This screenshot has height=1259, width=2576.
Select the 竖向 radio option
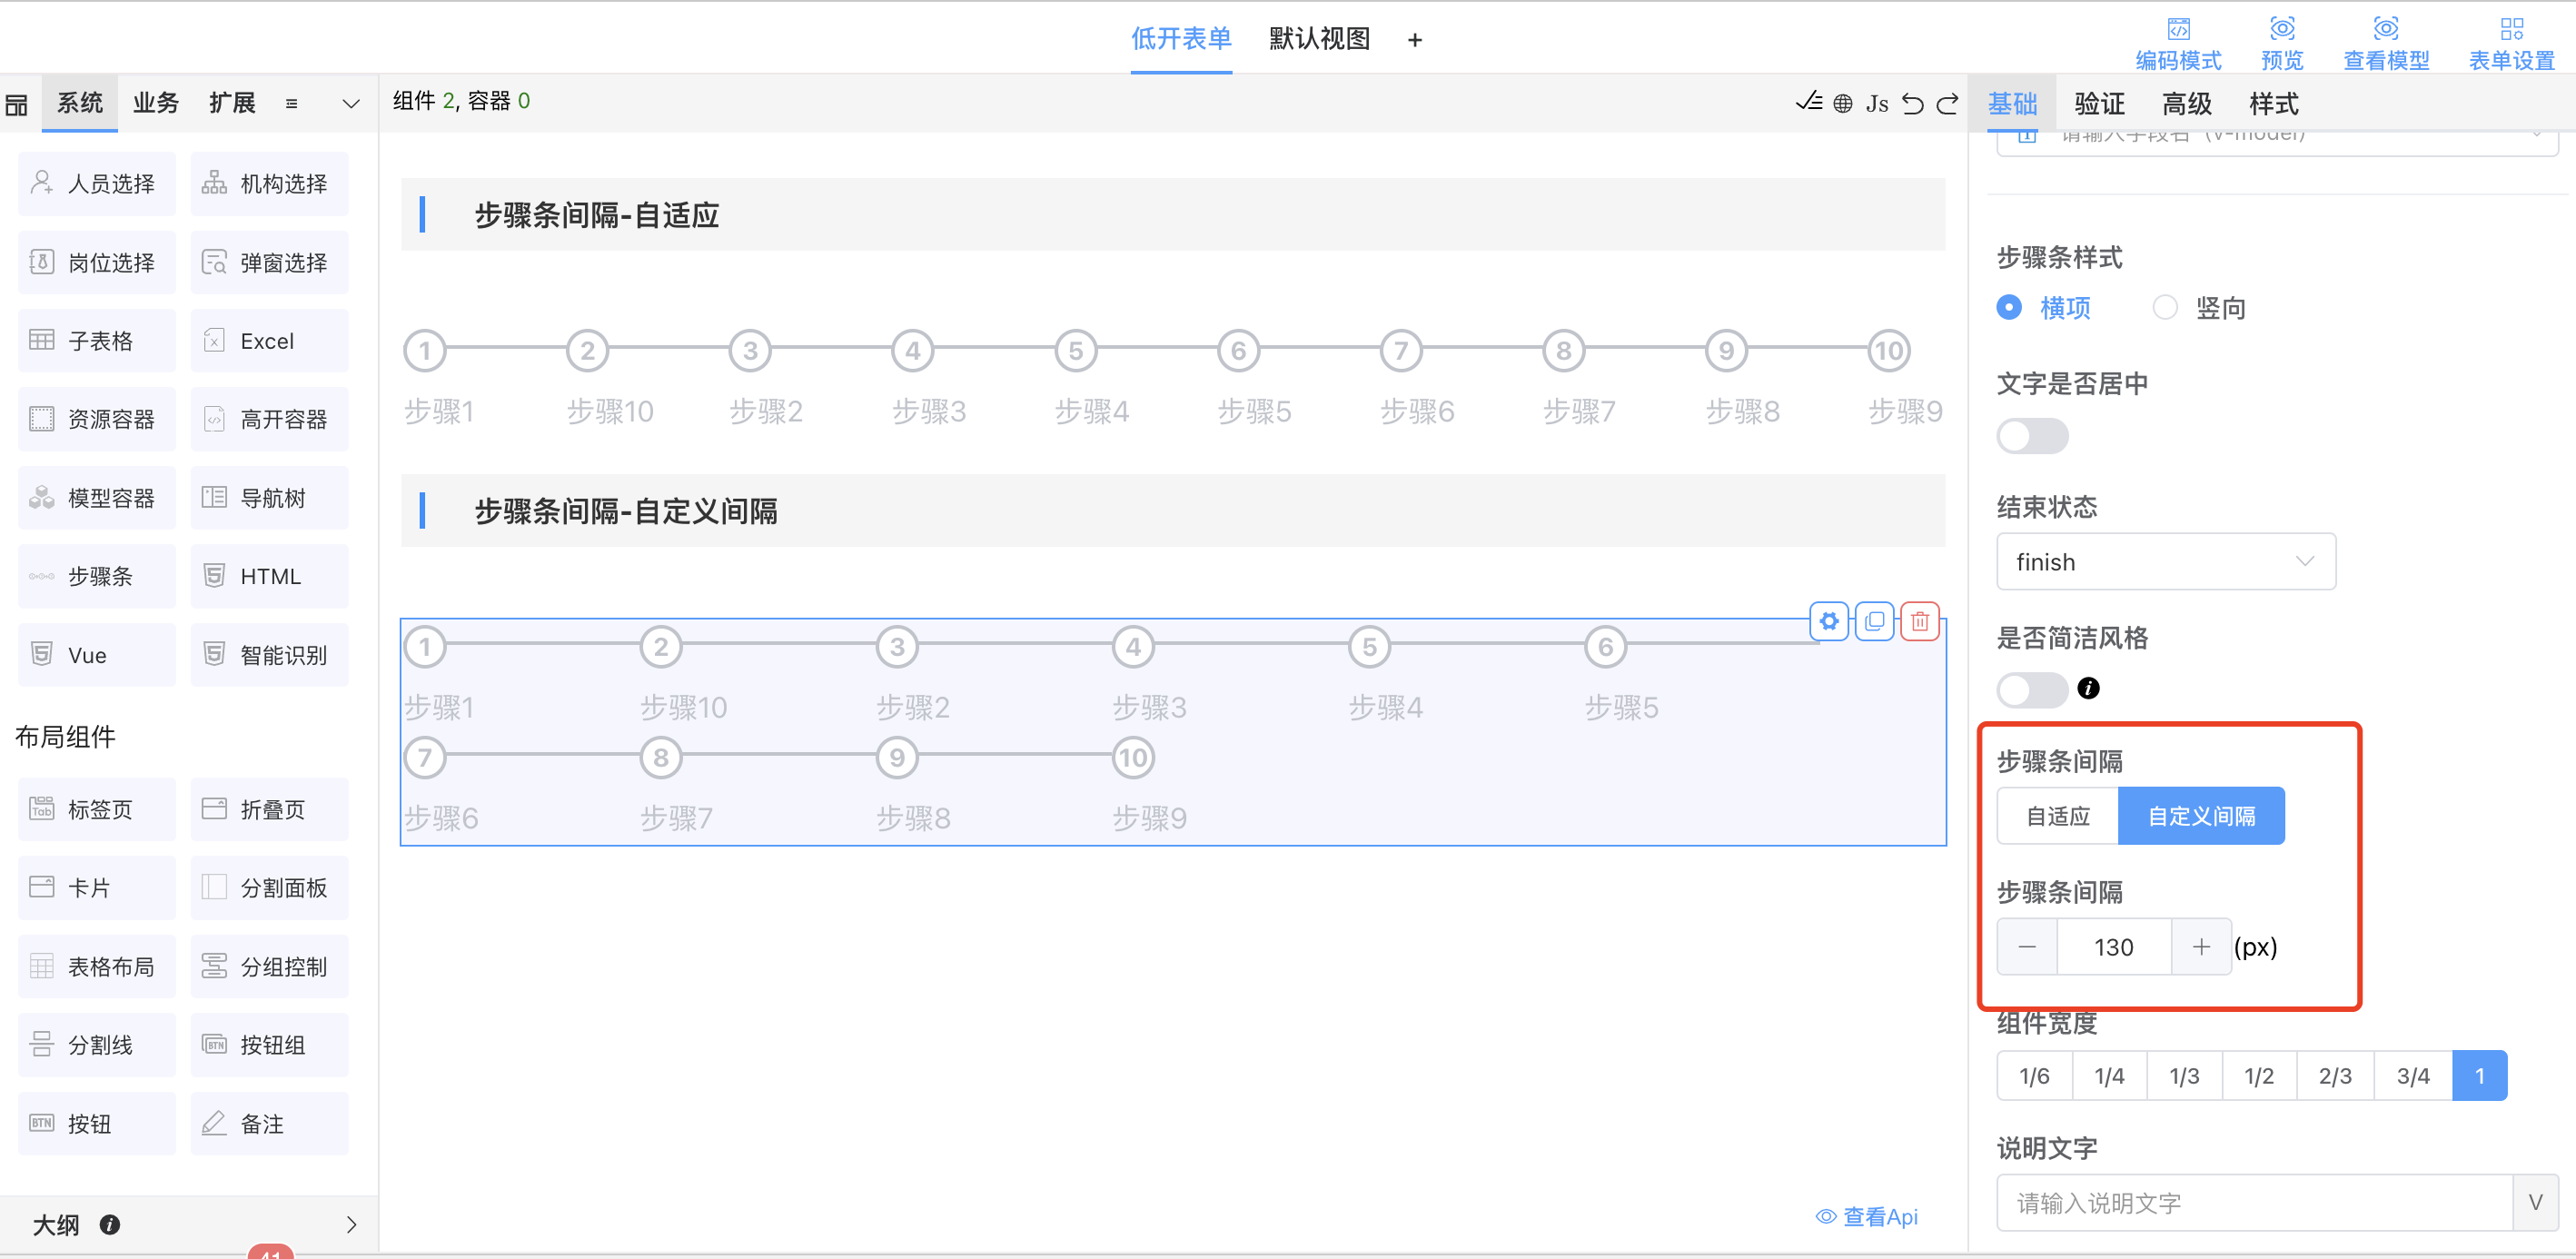coord(2165,307)
